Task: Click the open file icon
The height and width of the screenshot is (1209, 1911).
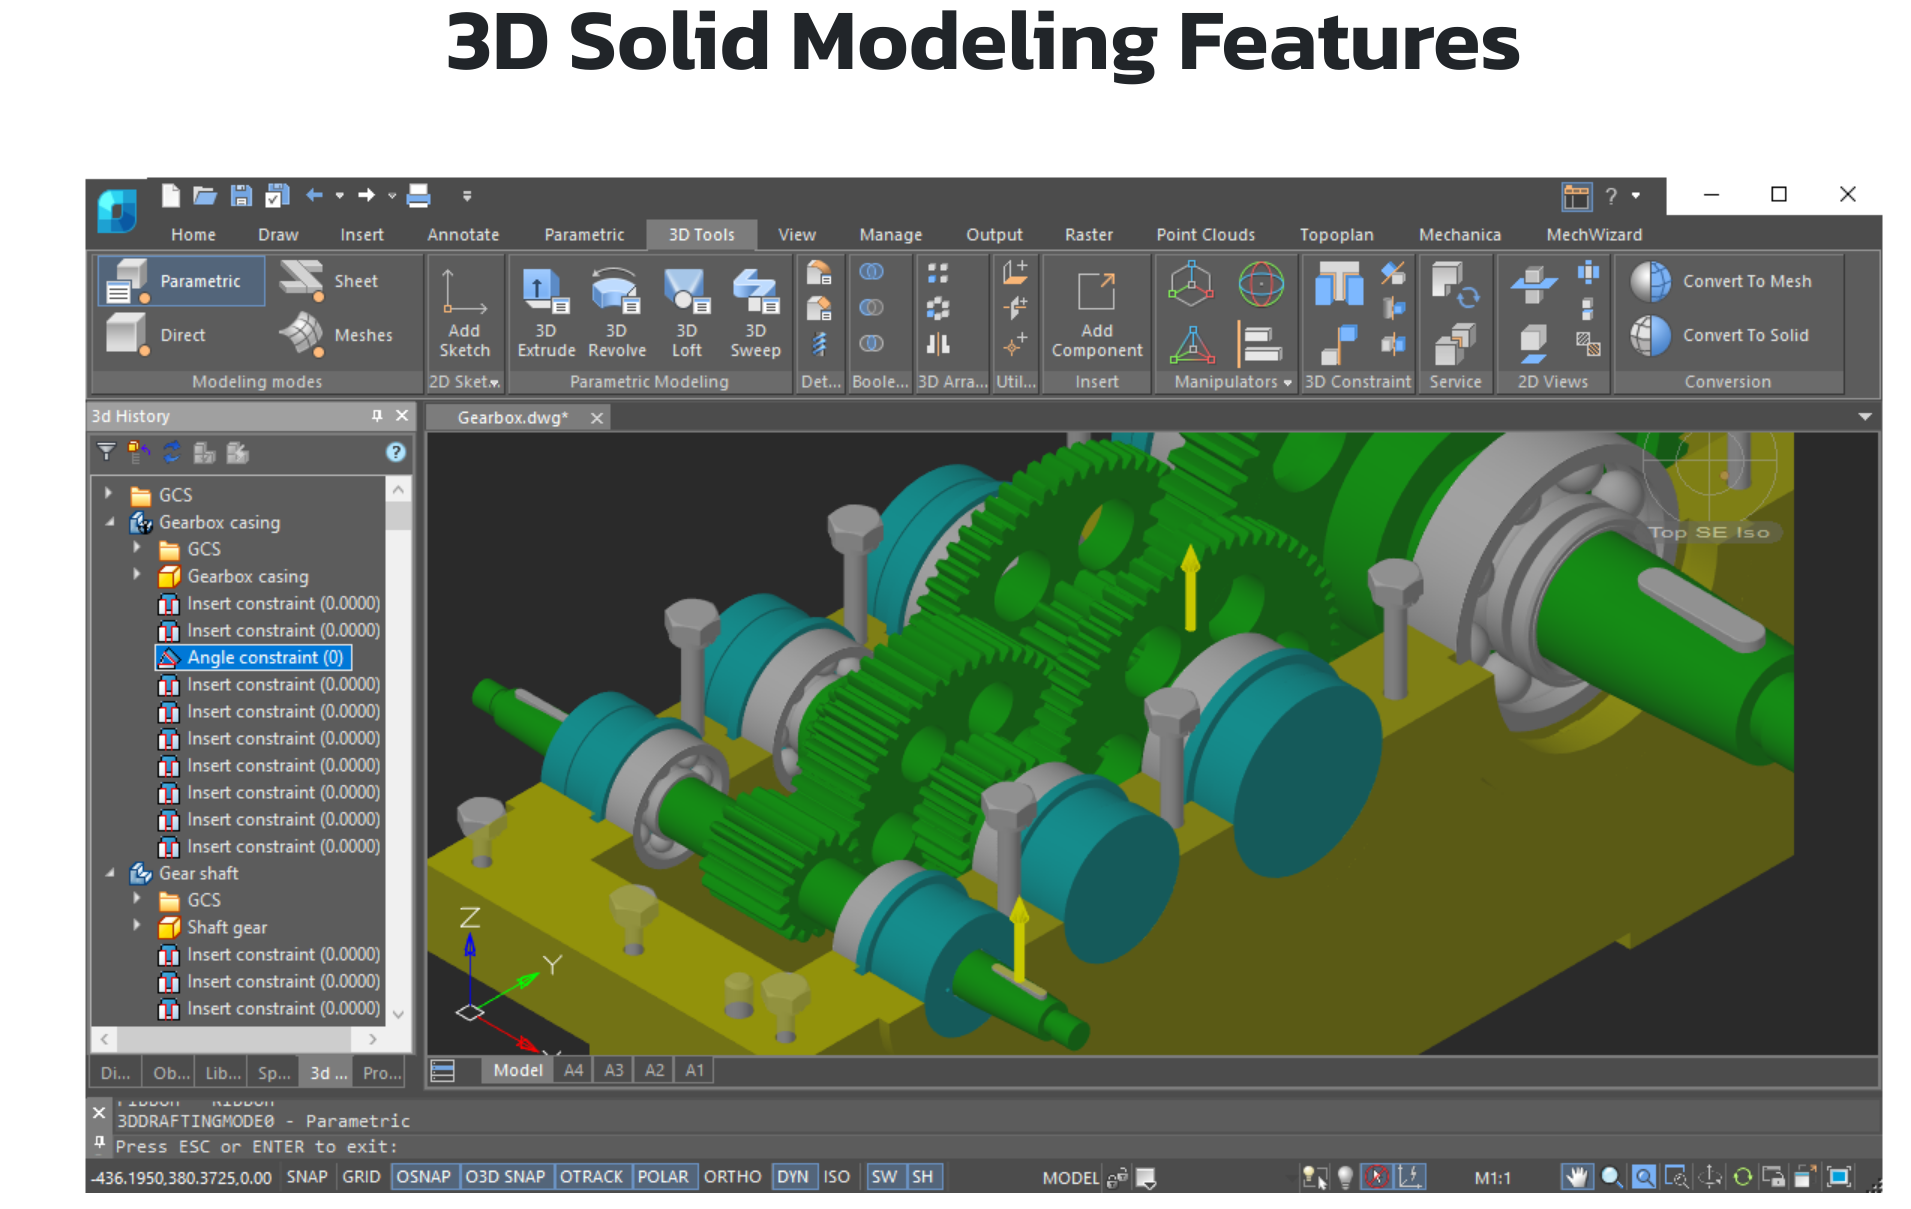Action: point(205,195)
